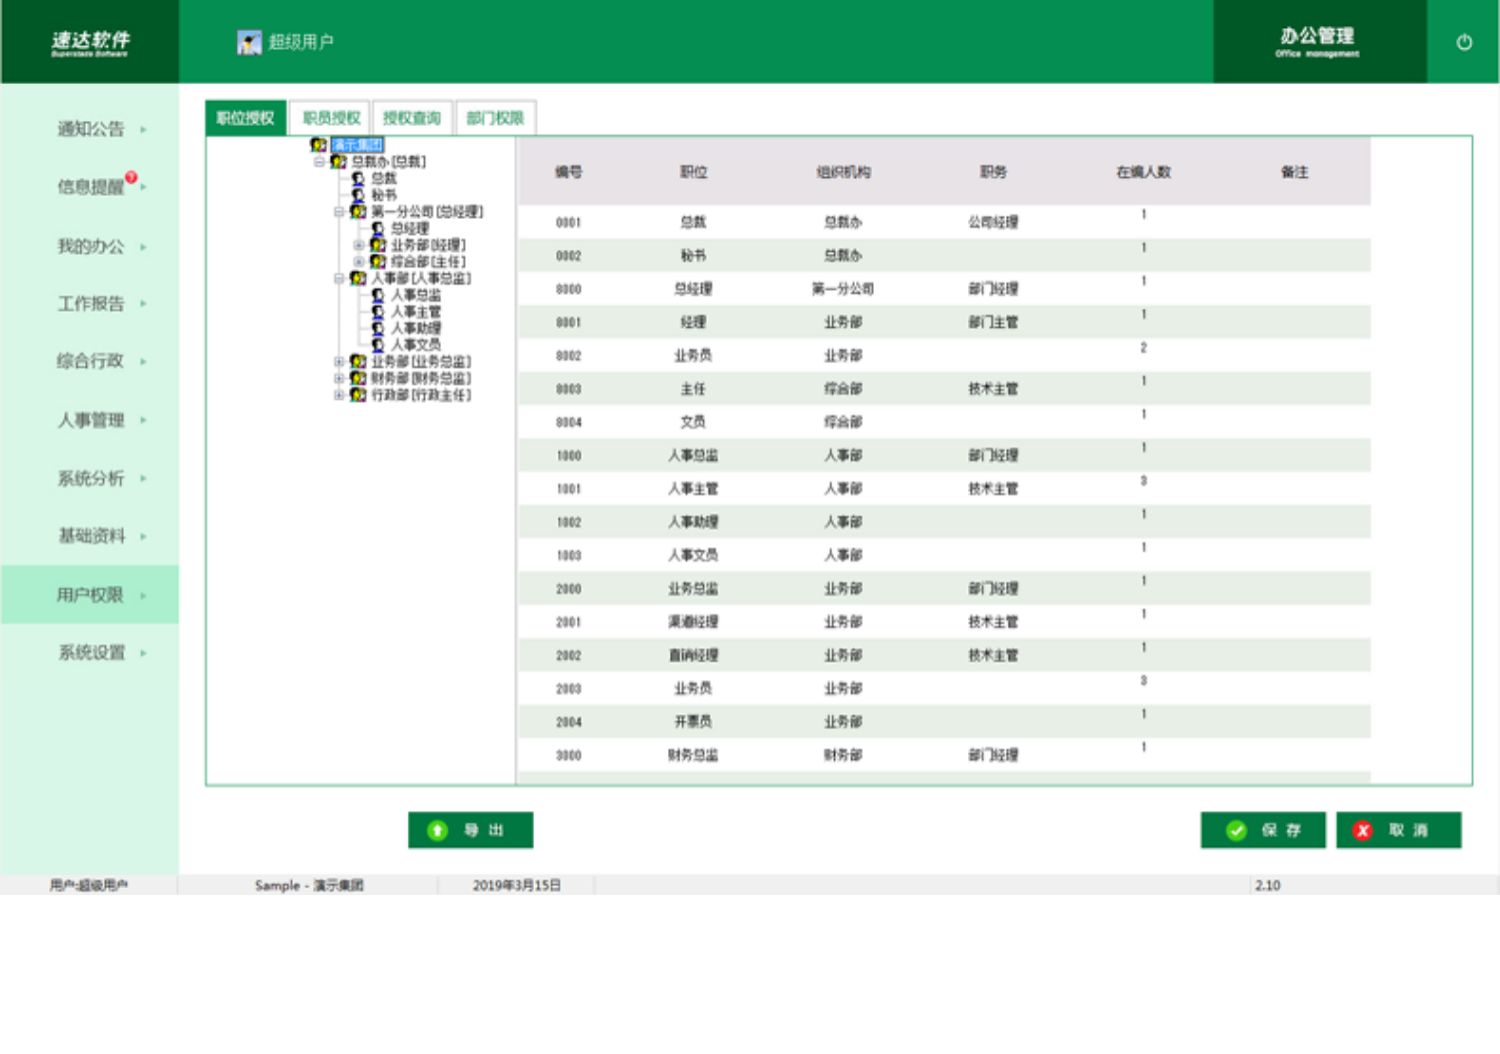Click 第一分公司 cell in the table
The width and height of the screenshot is (1500, 1054).
[x=843, y=289]
